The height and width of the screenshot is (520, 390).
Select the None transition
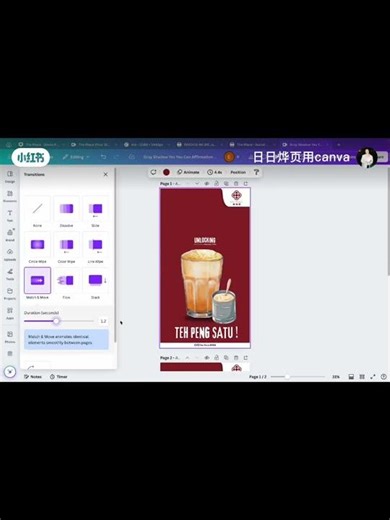(37, 212)
